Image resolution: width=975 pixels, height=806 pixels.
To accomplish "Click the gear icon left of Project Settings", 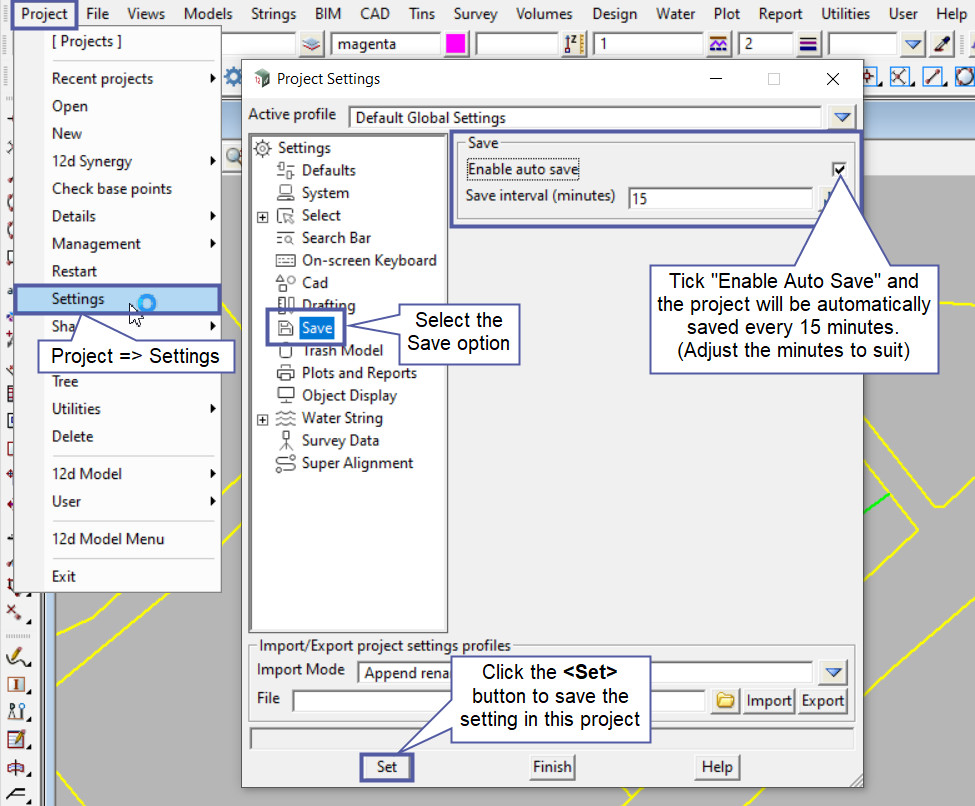I will pyautogui.click(x=232, y=77).
